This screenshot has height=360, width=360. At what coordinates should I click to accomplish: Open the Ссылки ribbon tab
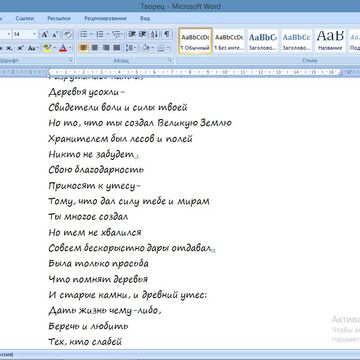25,18
